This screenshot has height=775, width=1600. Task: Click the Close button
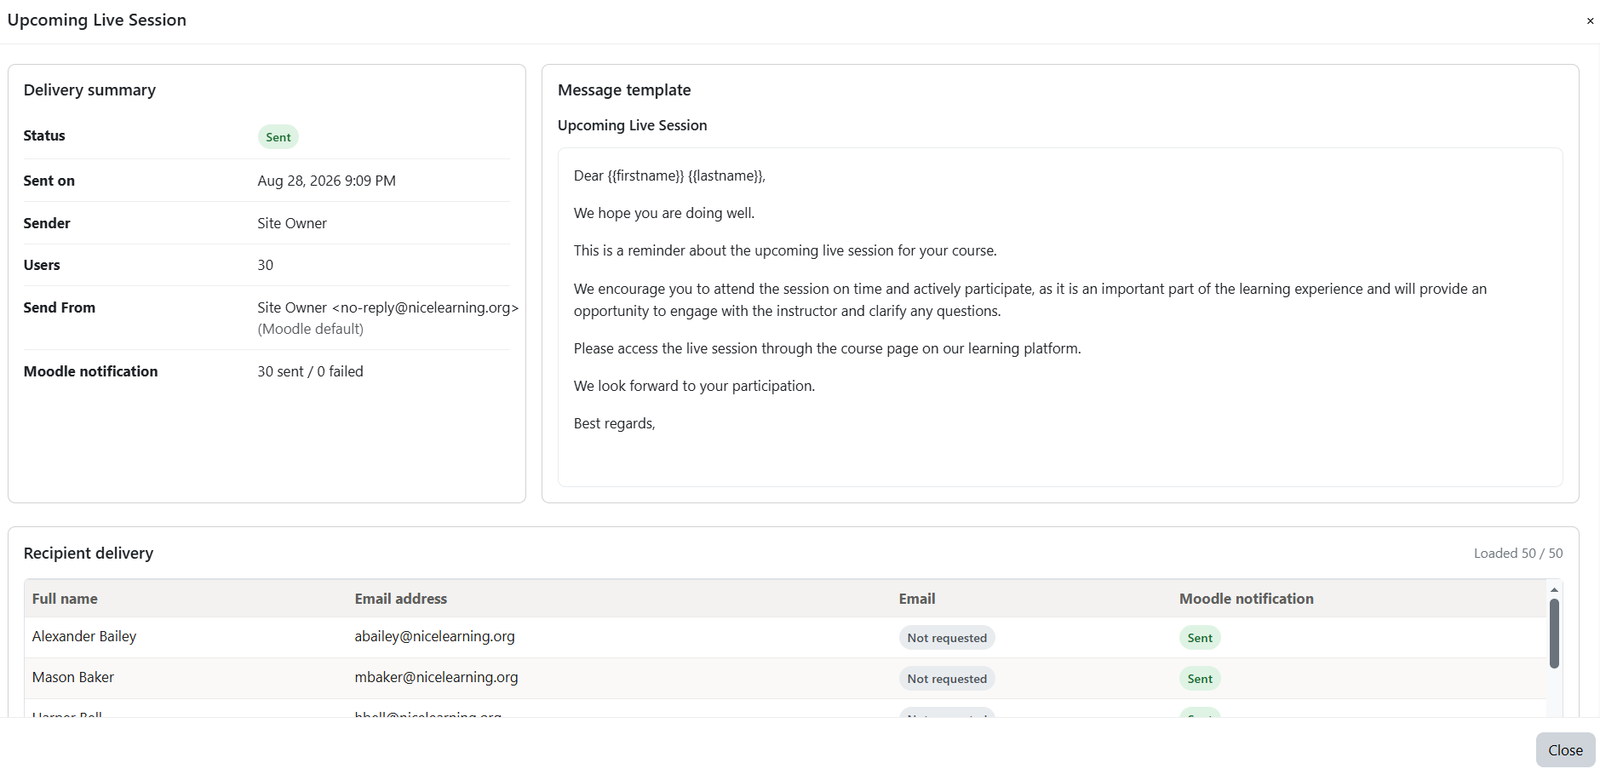[x=1565, y=750]
